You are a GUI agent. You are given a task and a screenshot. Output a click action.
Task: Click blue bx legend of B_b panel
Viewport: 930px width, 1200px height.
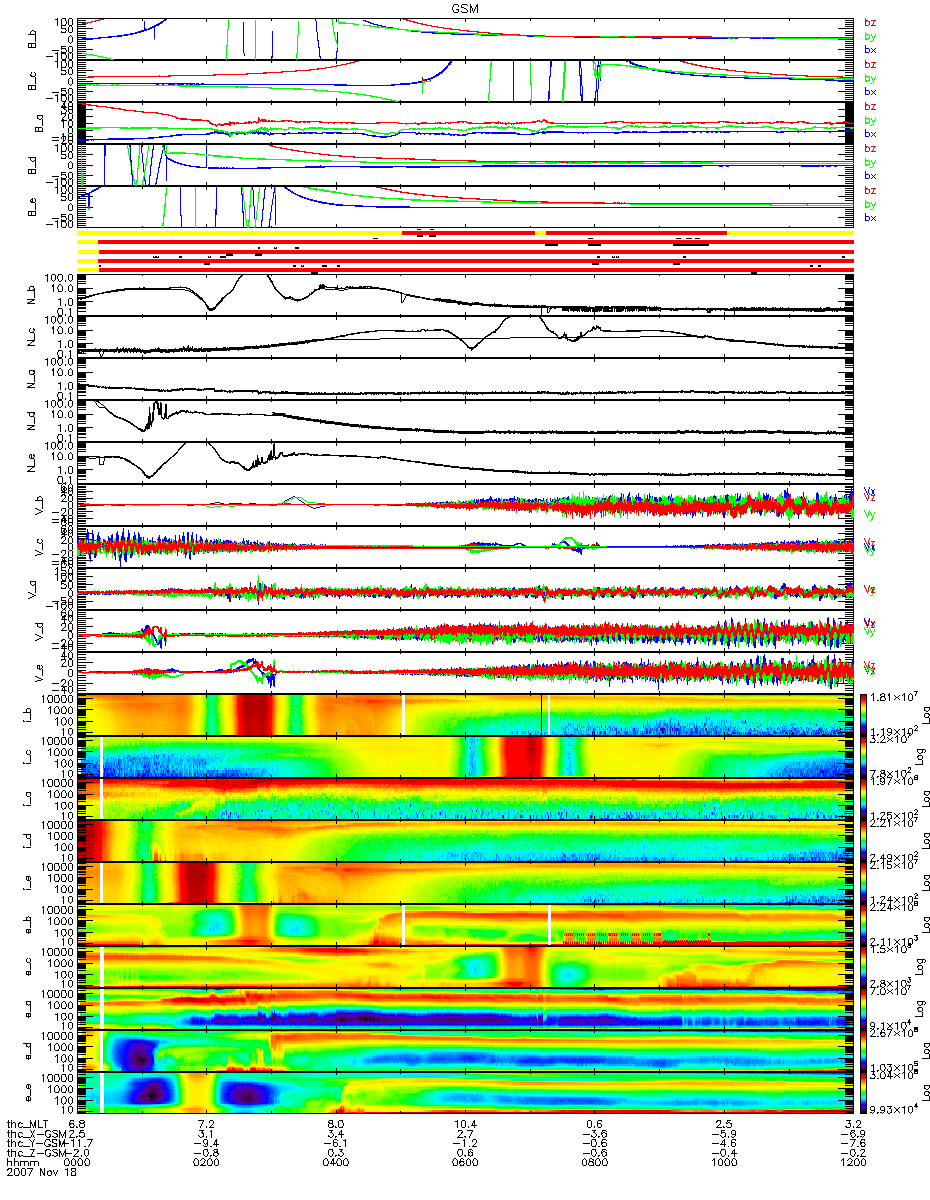(870, 50)
